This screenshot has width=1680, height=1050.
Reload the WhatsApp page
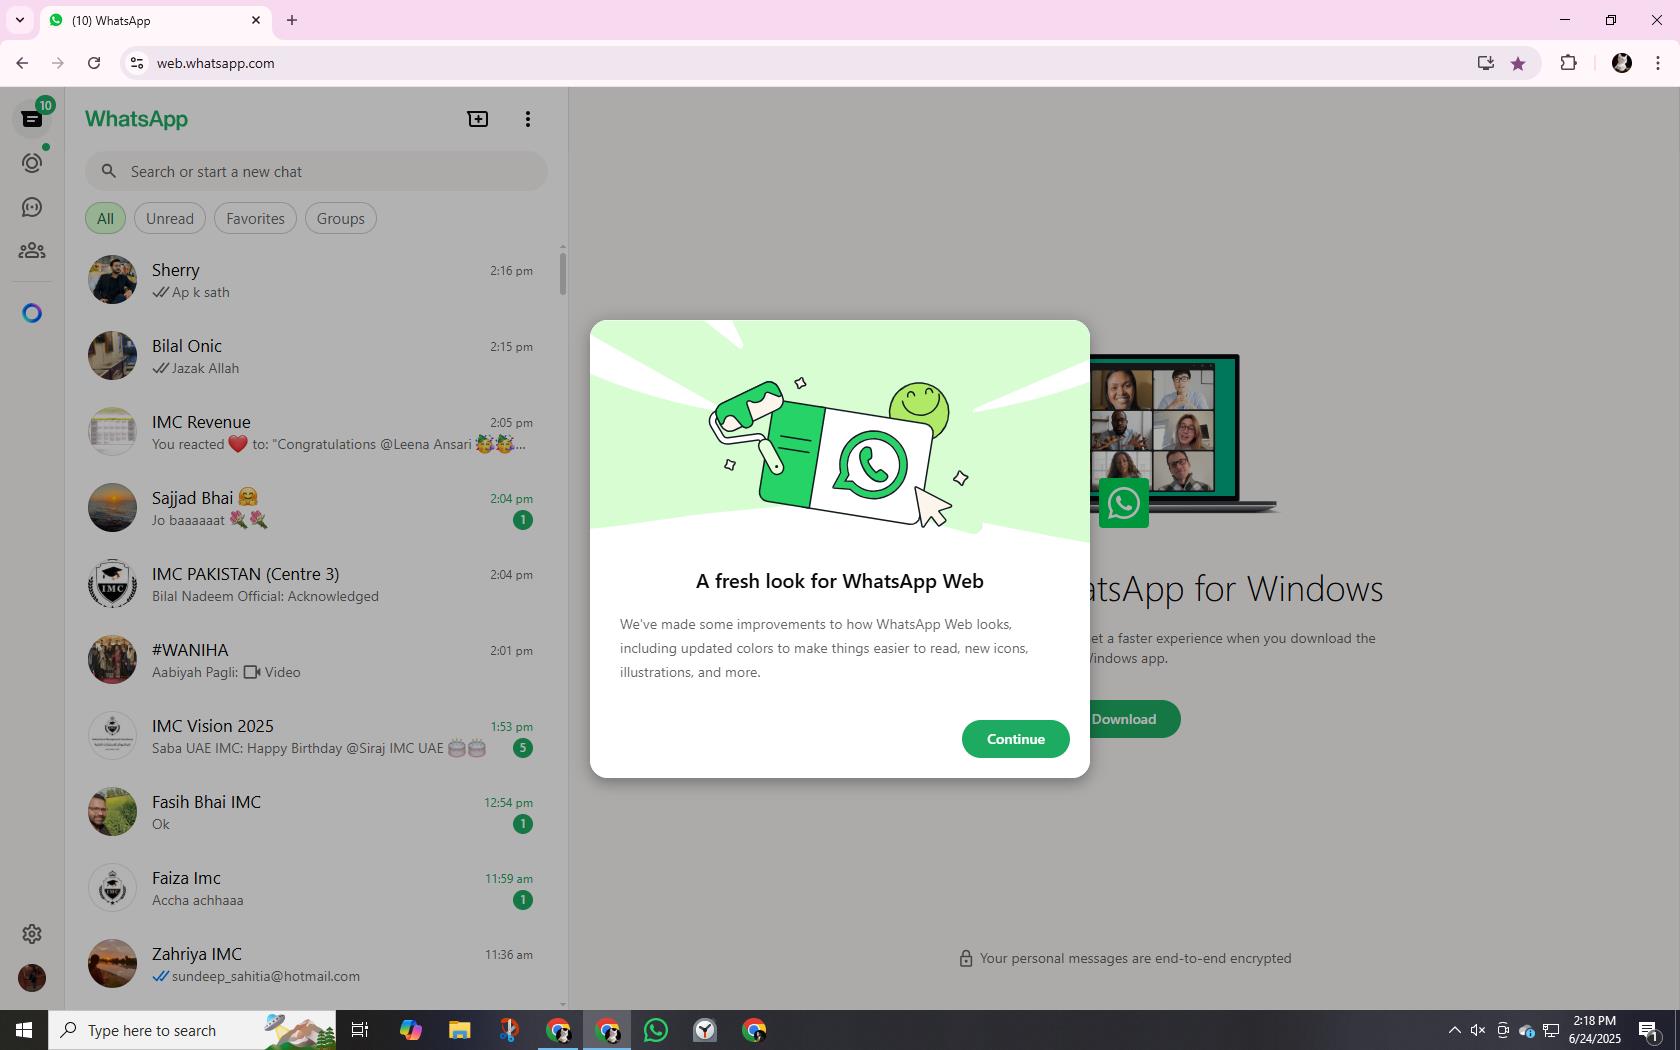click(94, 63)
